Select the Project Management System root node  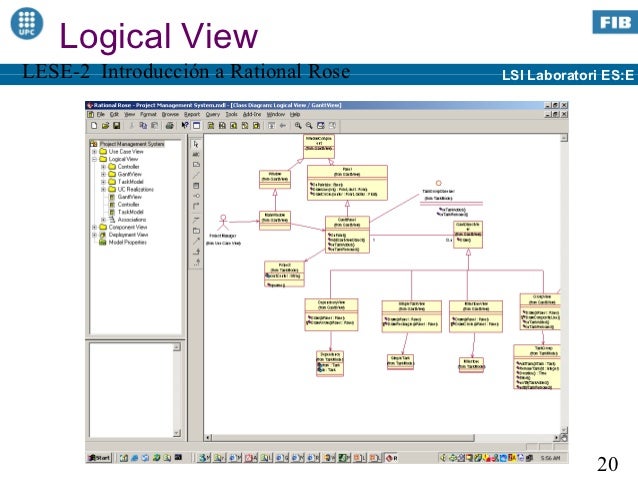[x=132, y=144]
